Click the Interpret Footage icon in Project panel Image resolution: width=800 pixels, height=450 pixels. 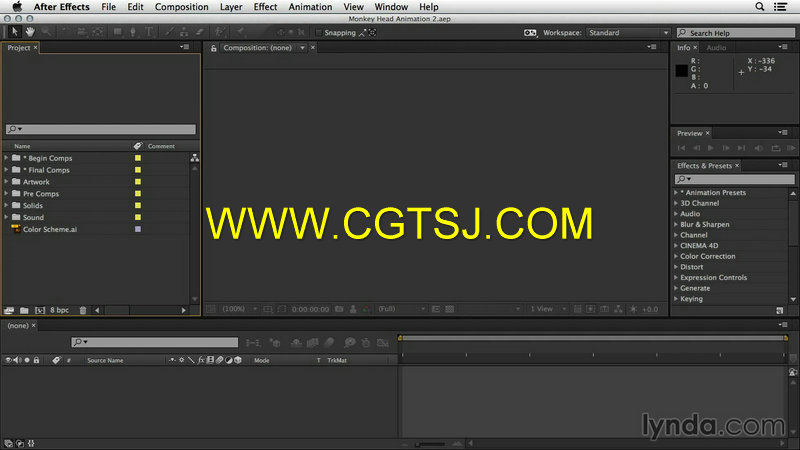coord(9,310)
